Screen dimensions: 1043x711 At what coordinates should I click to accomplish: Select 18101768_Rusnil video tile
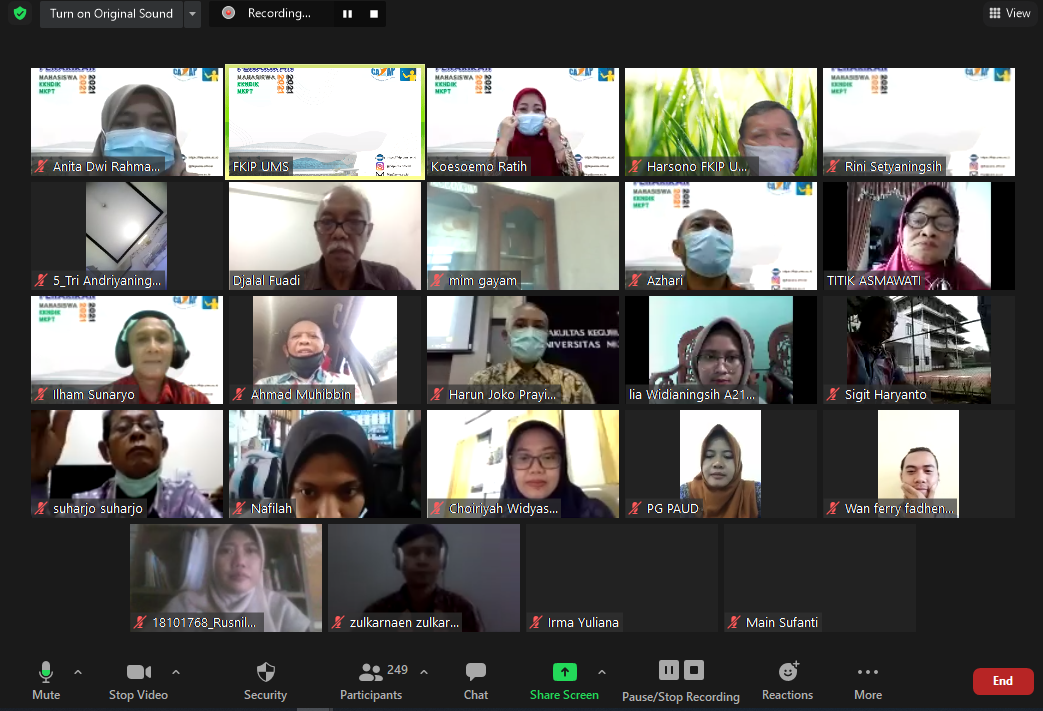[x=226, y=578]
